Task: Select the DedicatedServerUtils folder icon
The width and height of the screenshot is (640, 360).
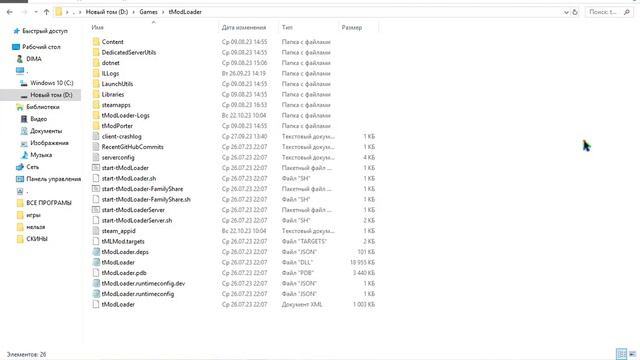Action: [96, 52]
